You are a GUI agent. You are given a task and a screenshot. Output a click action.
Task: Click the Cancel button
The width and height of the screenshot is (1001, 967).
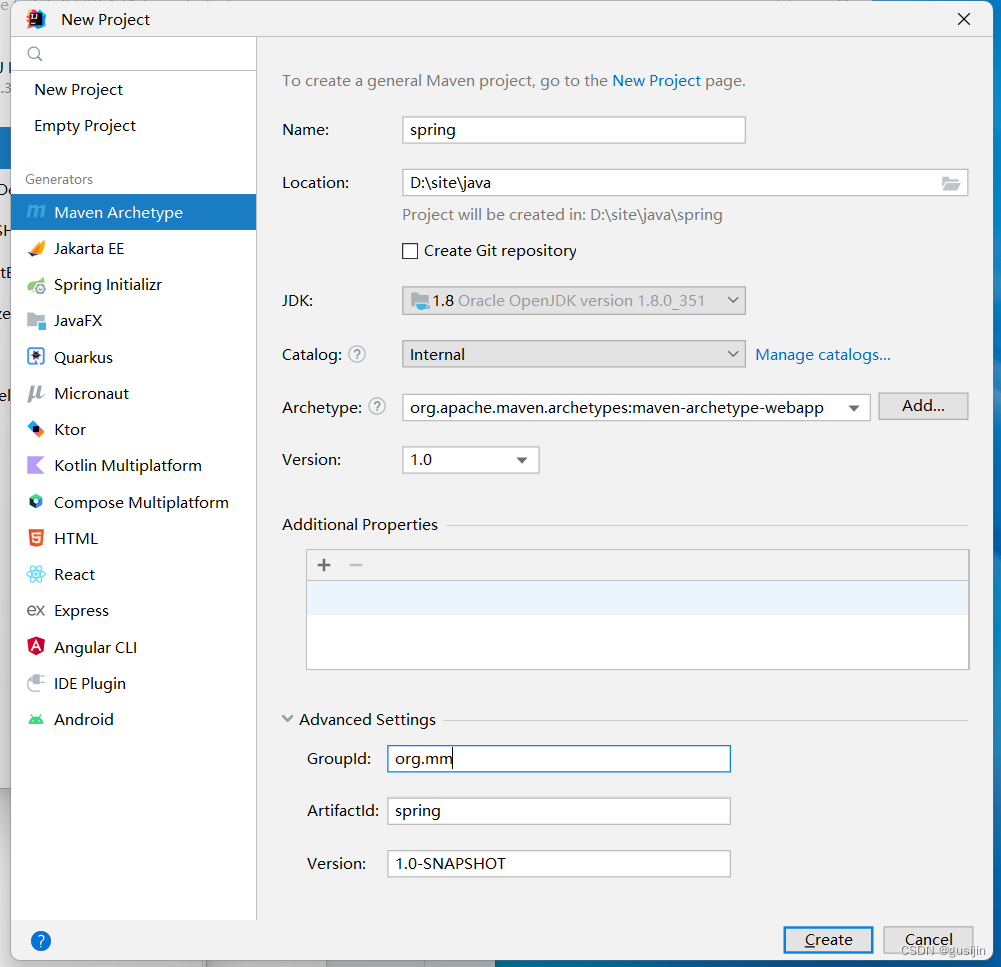pyautogui.click(x=928, y=940)
